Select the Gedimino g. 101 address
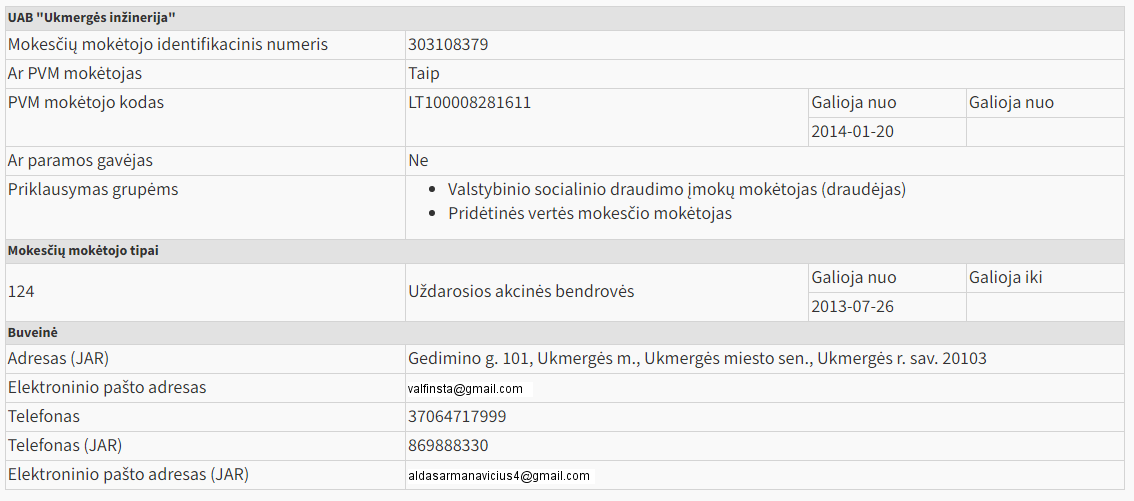Viewport: 1134px width, 501px height. (x=697, y=359)
